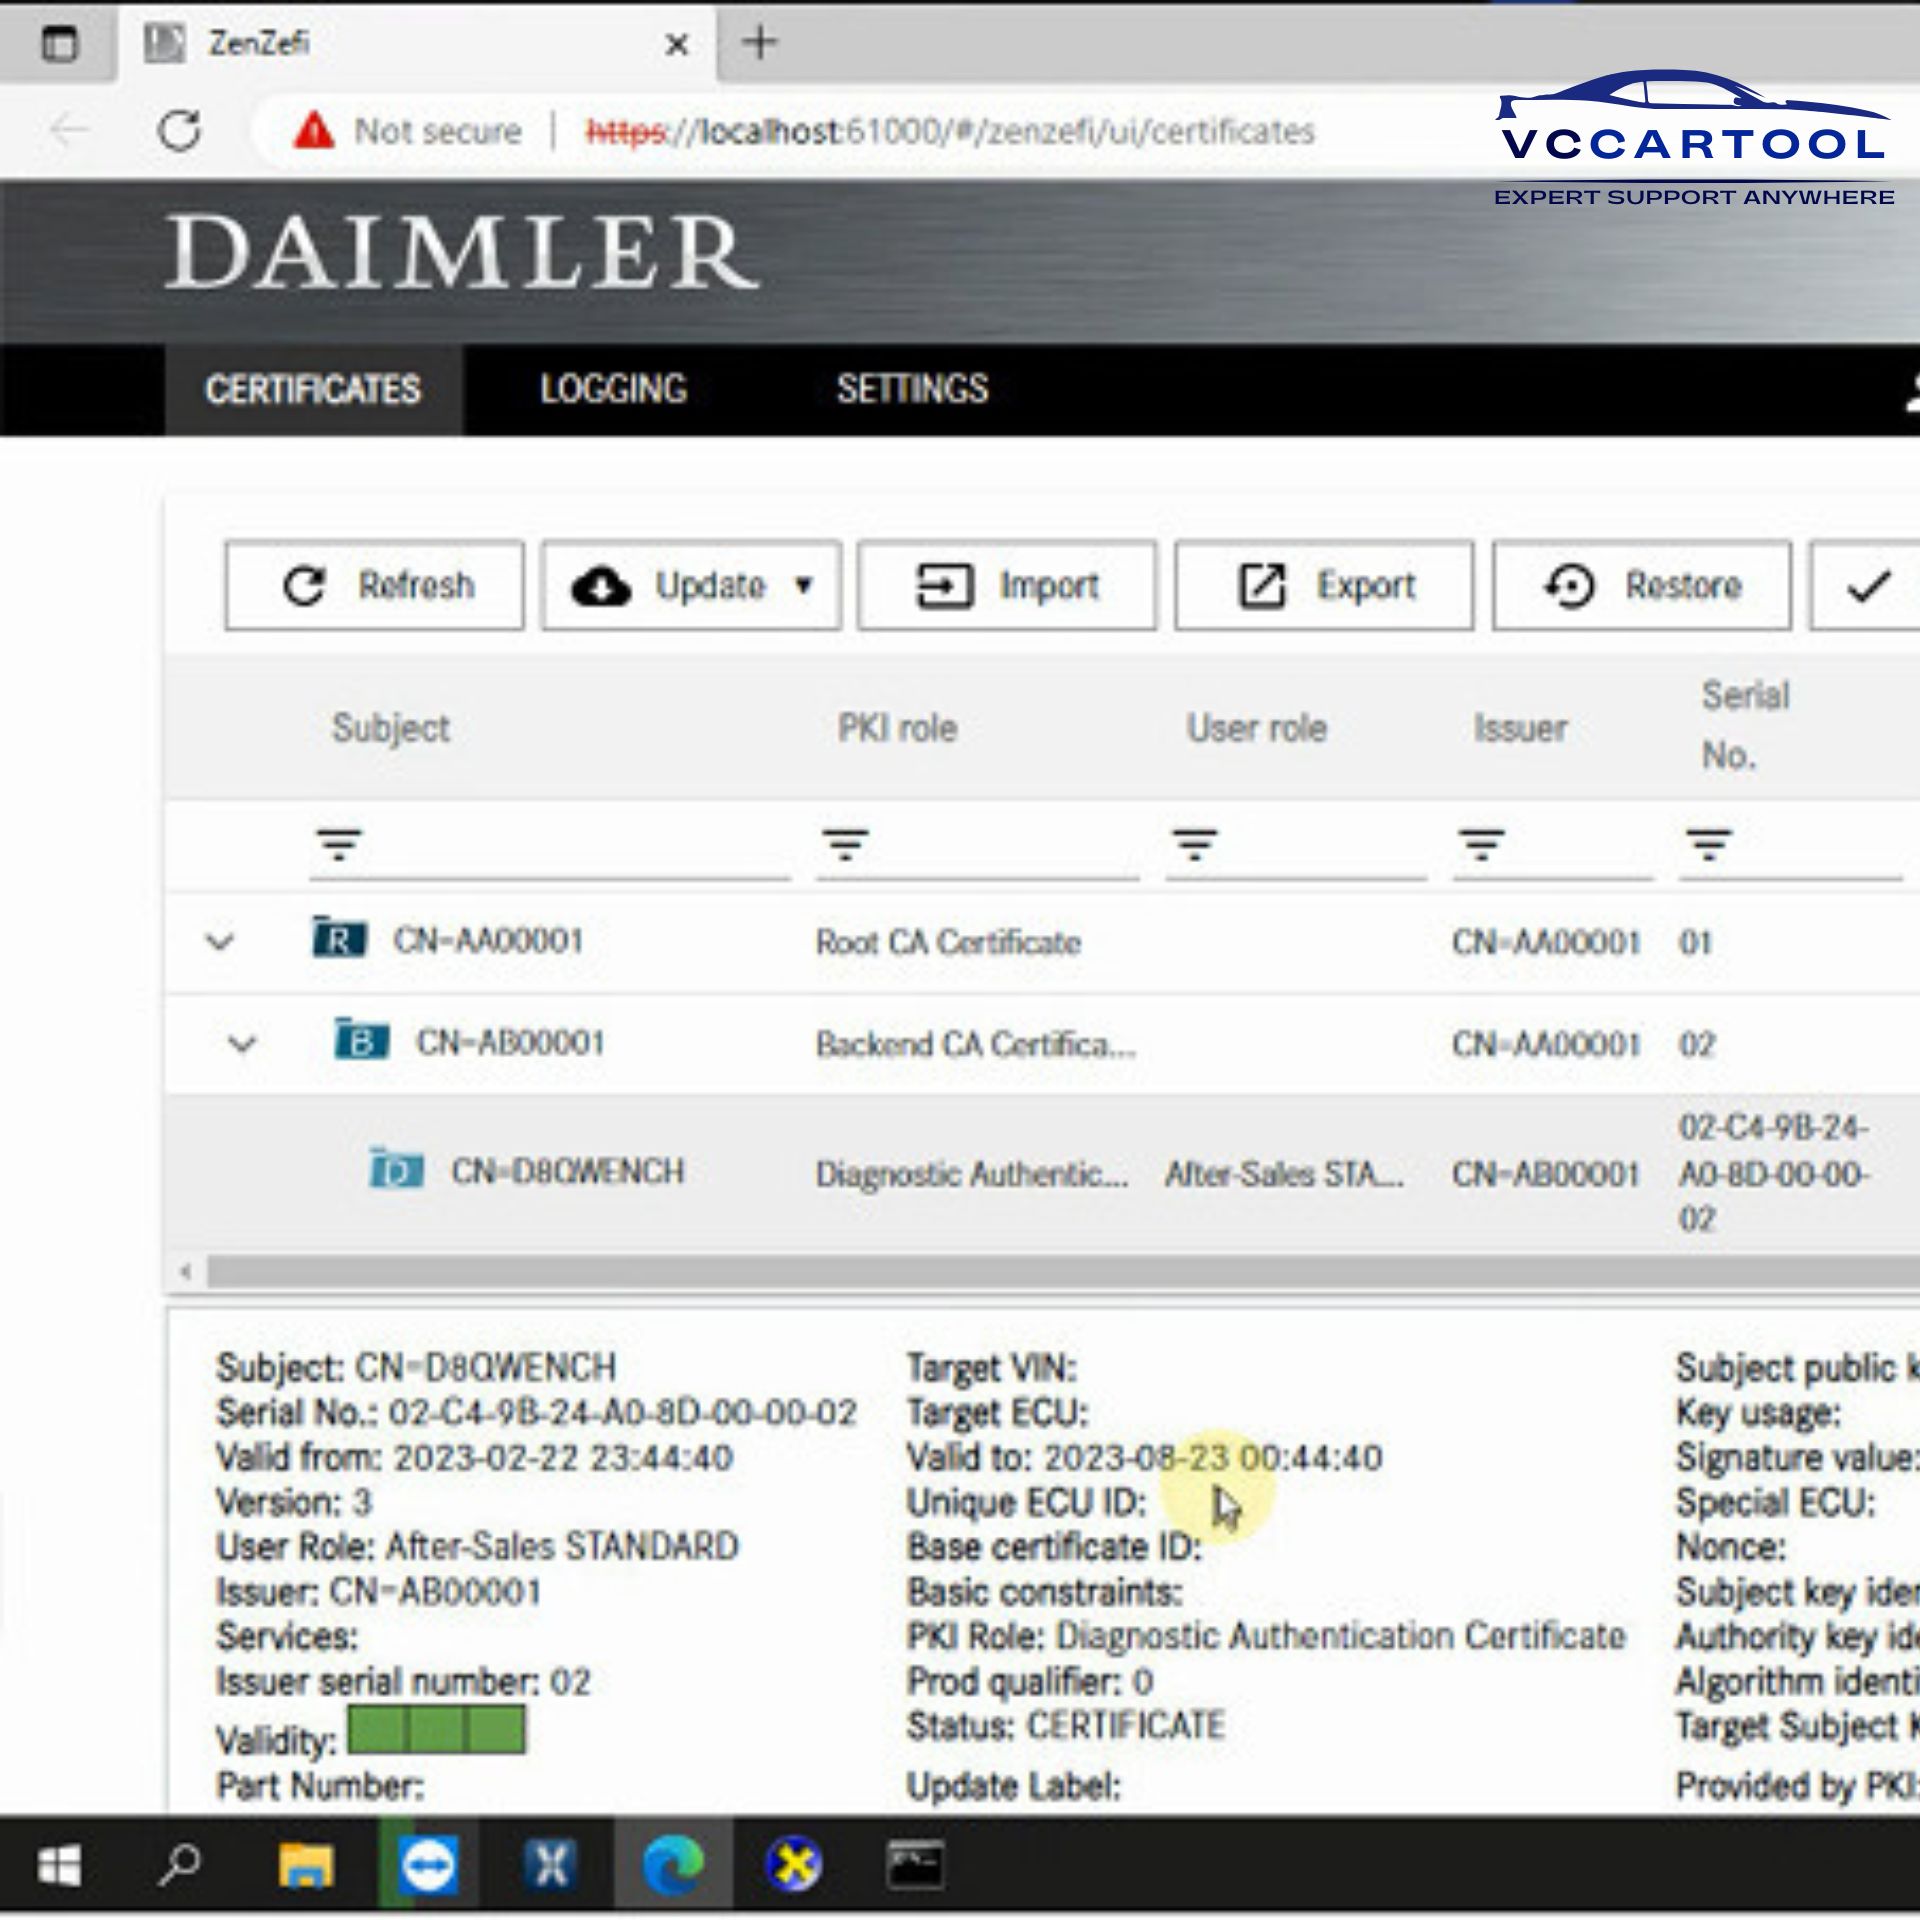Image resolution: width=1920 pixels, height=1920 pixels.
Task: Select the CN=D8QWENCH certificate row
Action: (1042, 1172)
